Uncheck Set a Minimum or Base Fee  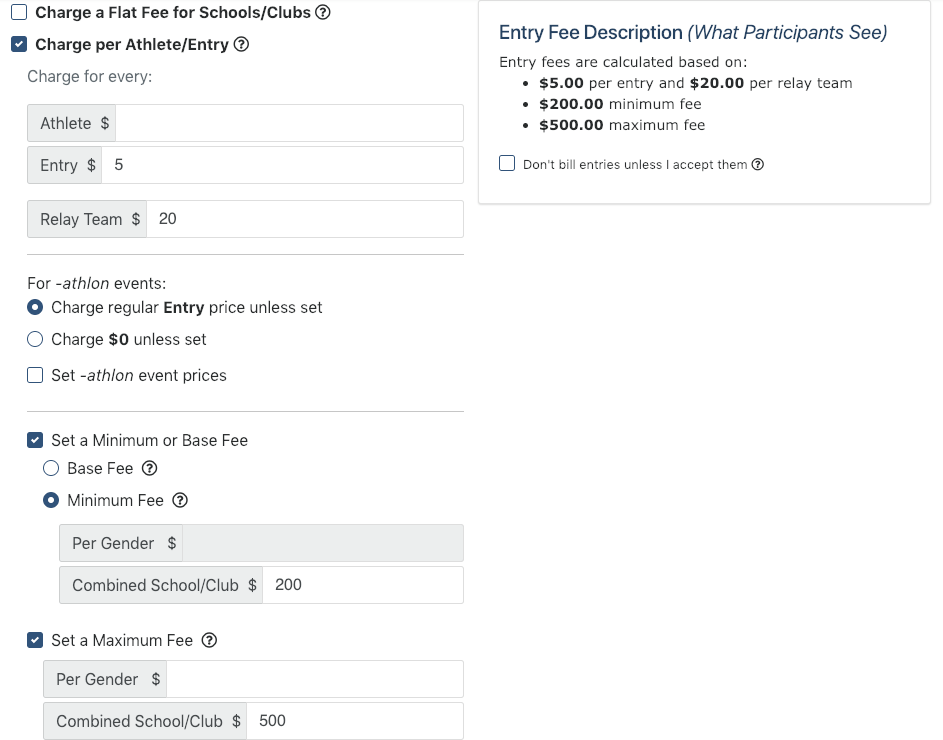[x=35, y=440]
